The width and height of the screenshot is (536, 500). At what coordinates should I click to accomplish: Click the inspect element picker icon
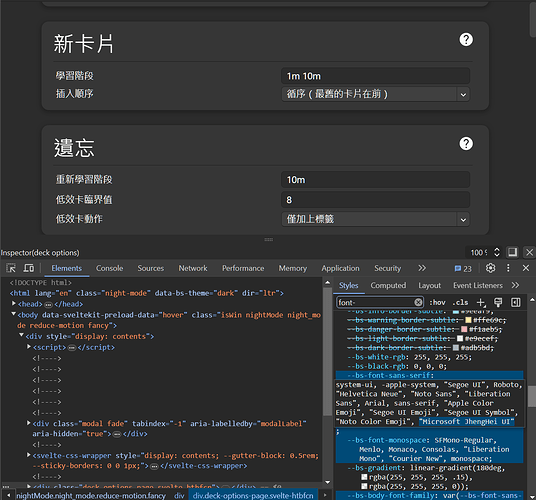coord(11,268)
